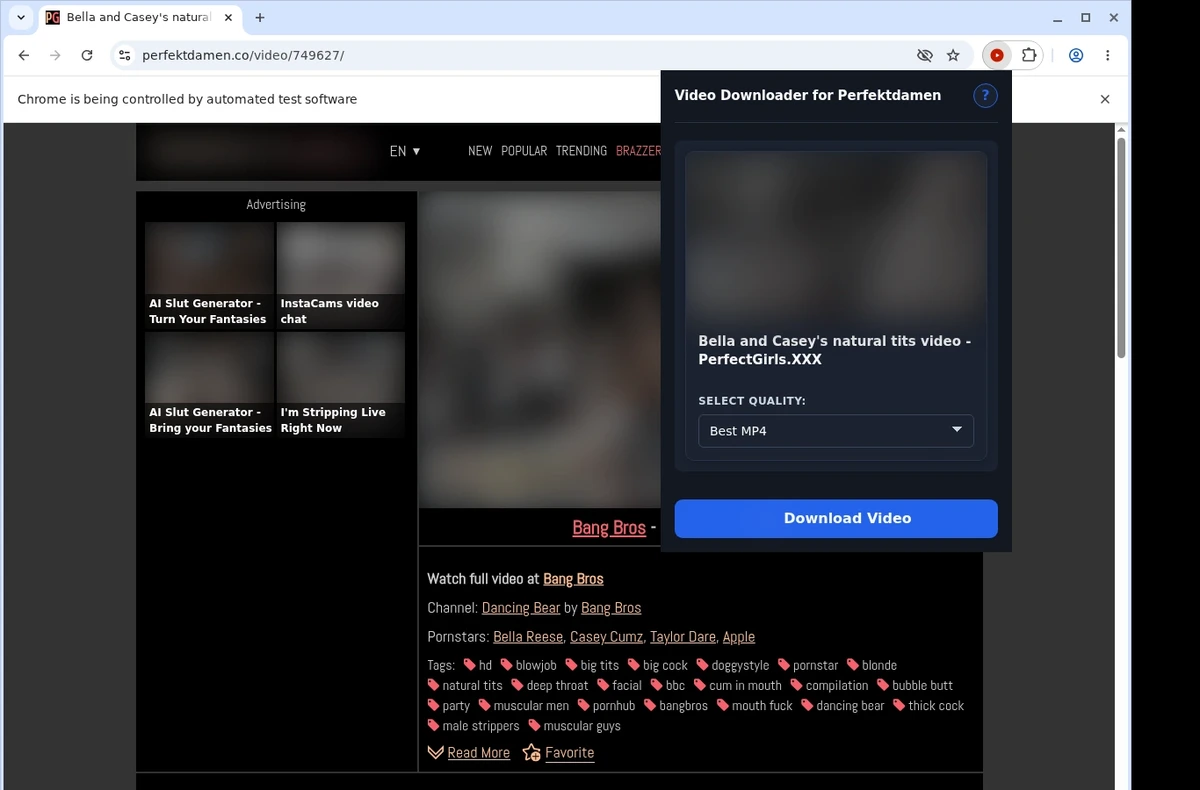Bookmark this page with the star icon
The width and height of the screenshot is (1200, 790).
(953, 56)
